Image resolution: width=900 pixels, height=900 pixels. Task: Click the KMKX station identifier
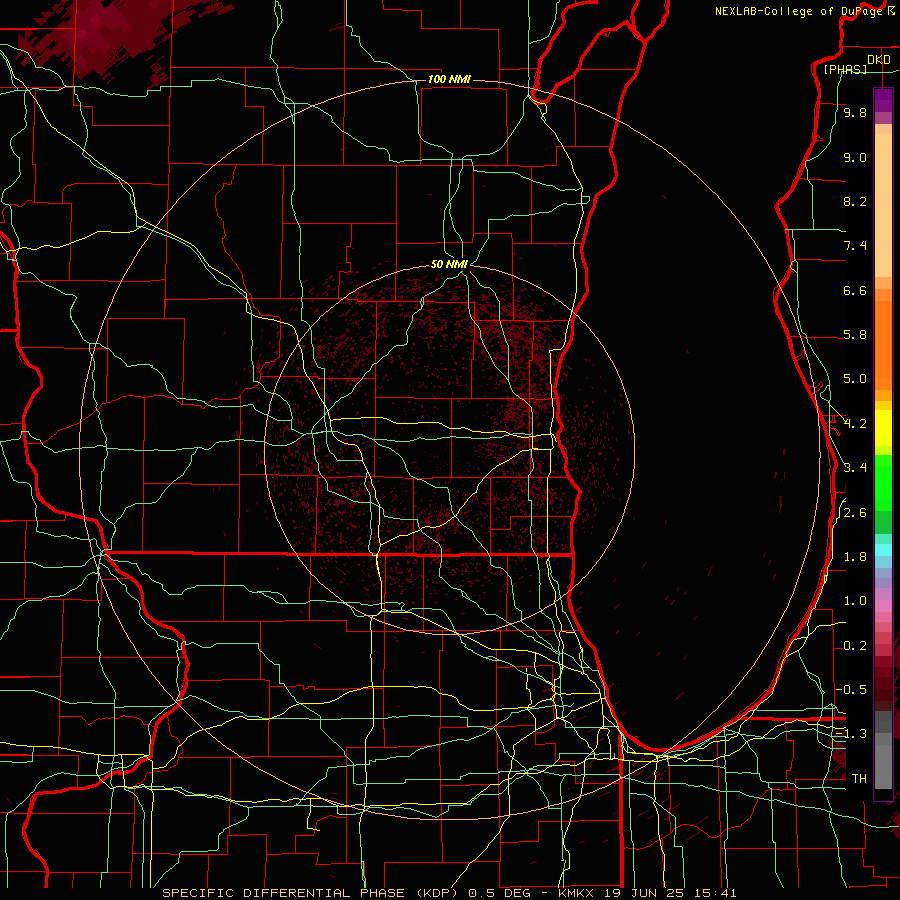coord(575,893)
